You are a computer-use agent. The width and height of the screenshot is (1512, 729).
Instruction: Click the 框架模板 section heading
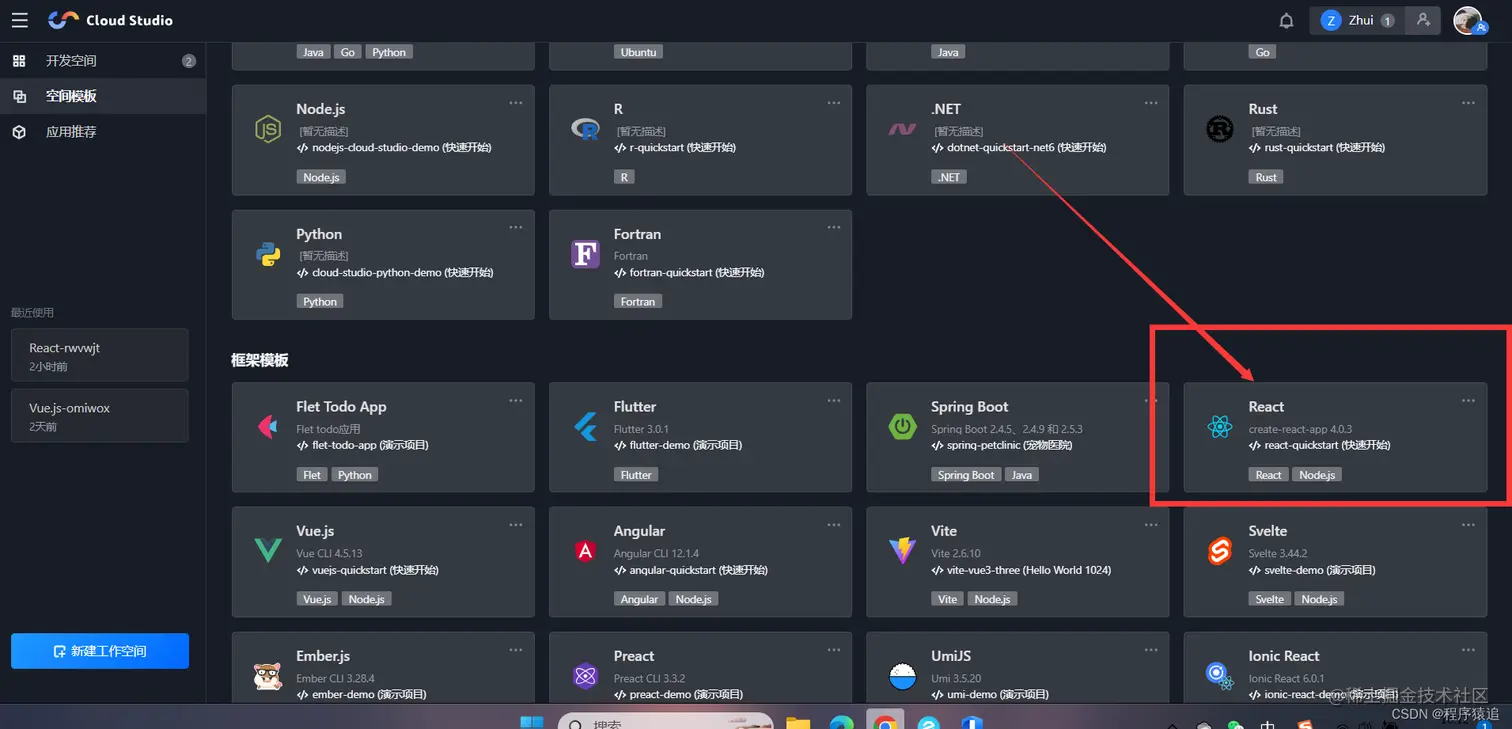point(260,360)
